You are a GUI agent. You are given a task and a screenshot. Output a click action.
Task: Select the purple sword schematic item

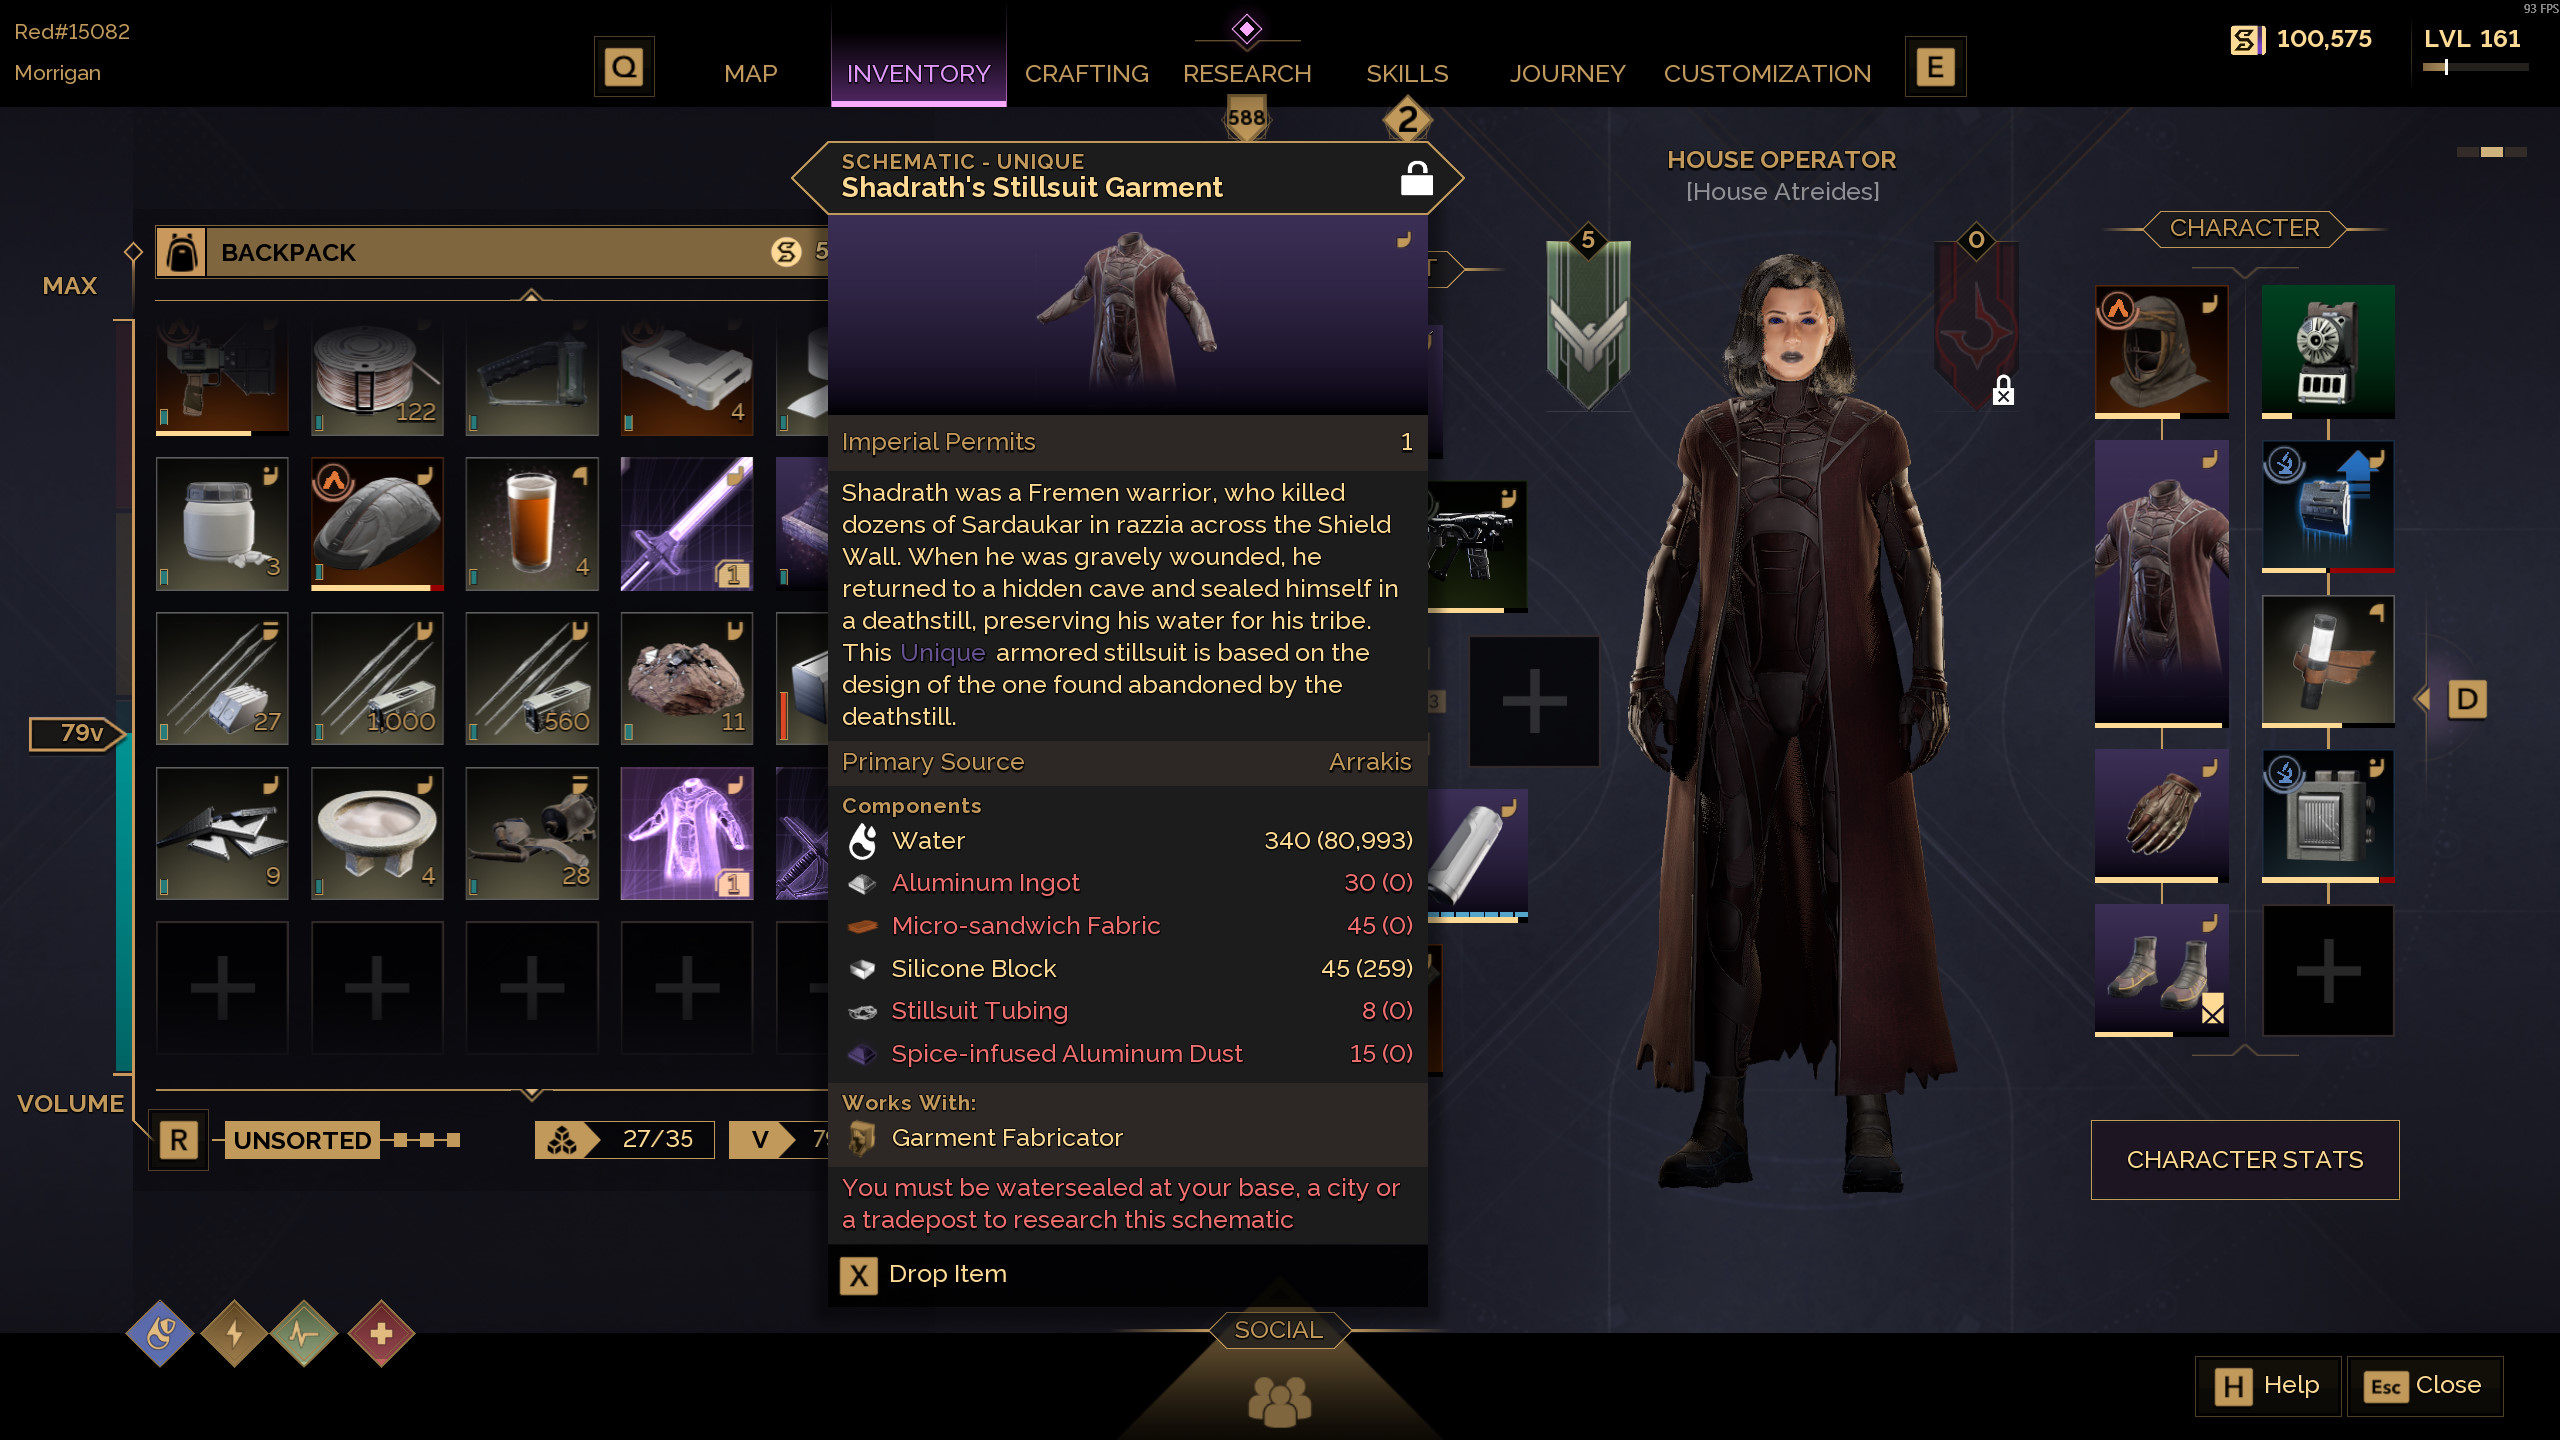[x=686, y=524]
